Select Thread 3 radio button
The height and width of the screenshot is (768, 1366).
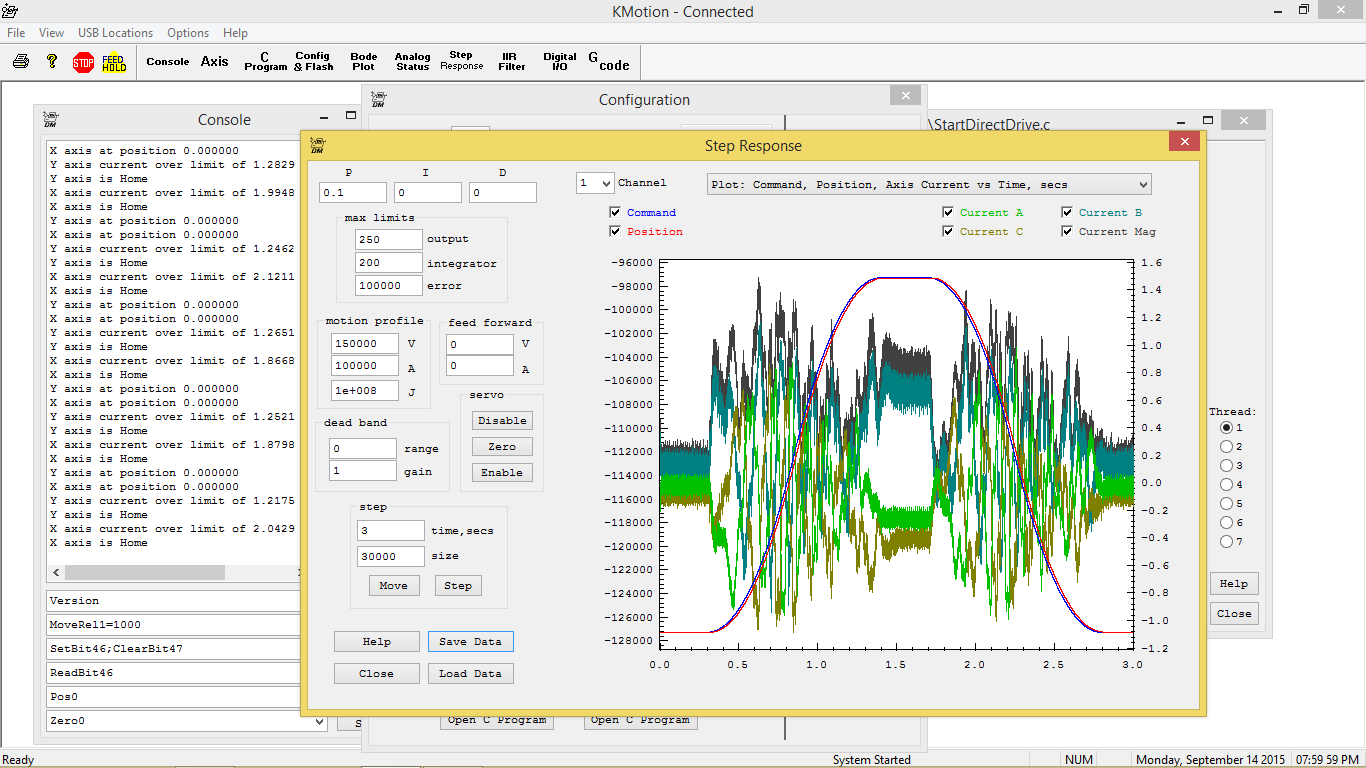pyautogui.click(x=1226, y=466)
